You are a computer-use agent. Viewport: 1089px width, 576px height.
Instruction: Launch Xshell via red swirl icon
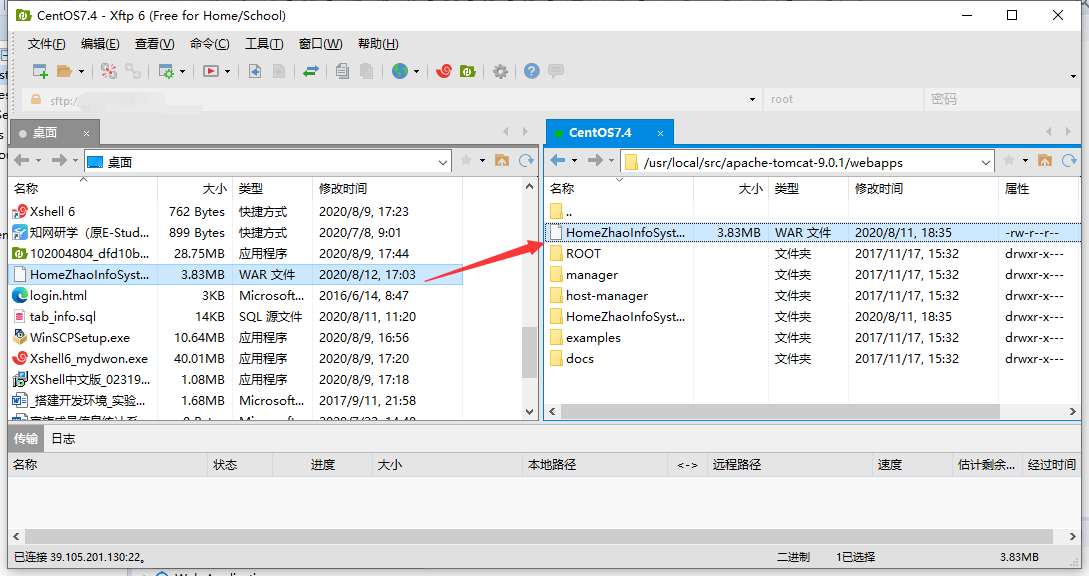coord(444,71)
